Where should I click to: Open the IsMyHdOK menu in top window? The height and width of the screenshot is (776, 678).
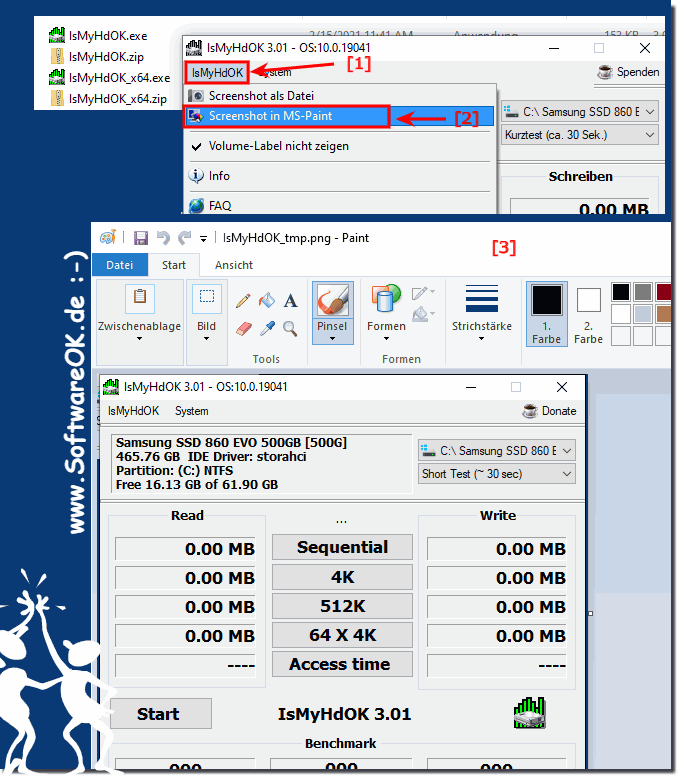[217, 73]
